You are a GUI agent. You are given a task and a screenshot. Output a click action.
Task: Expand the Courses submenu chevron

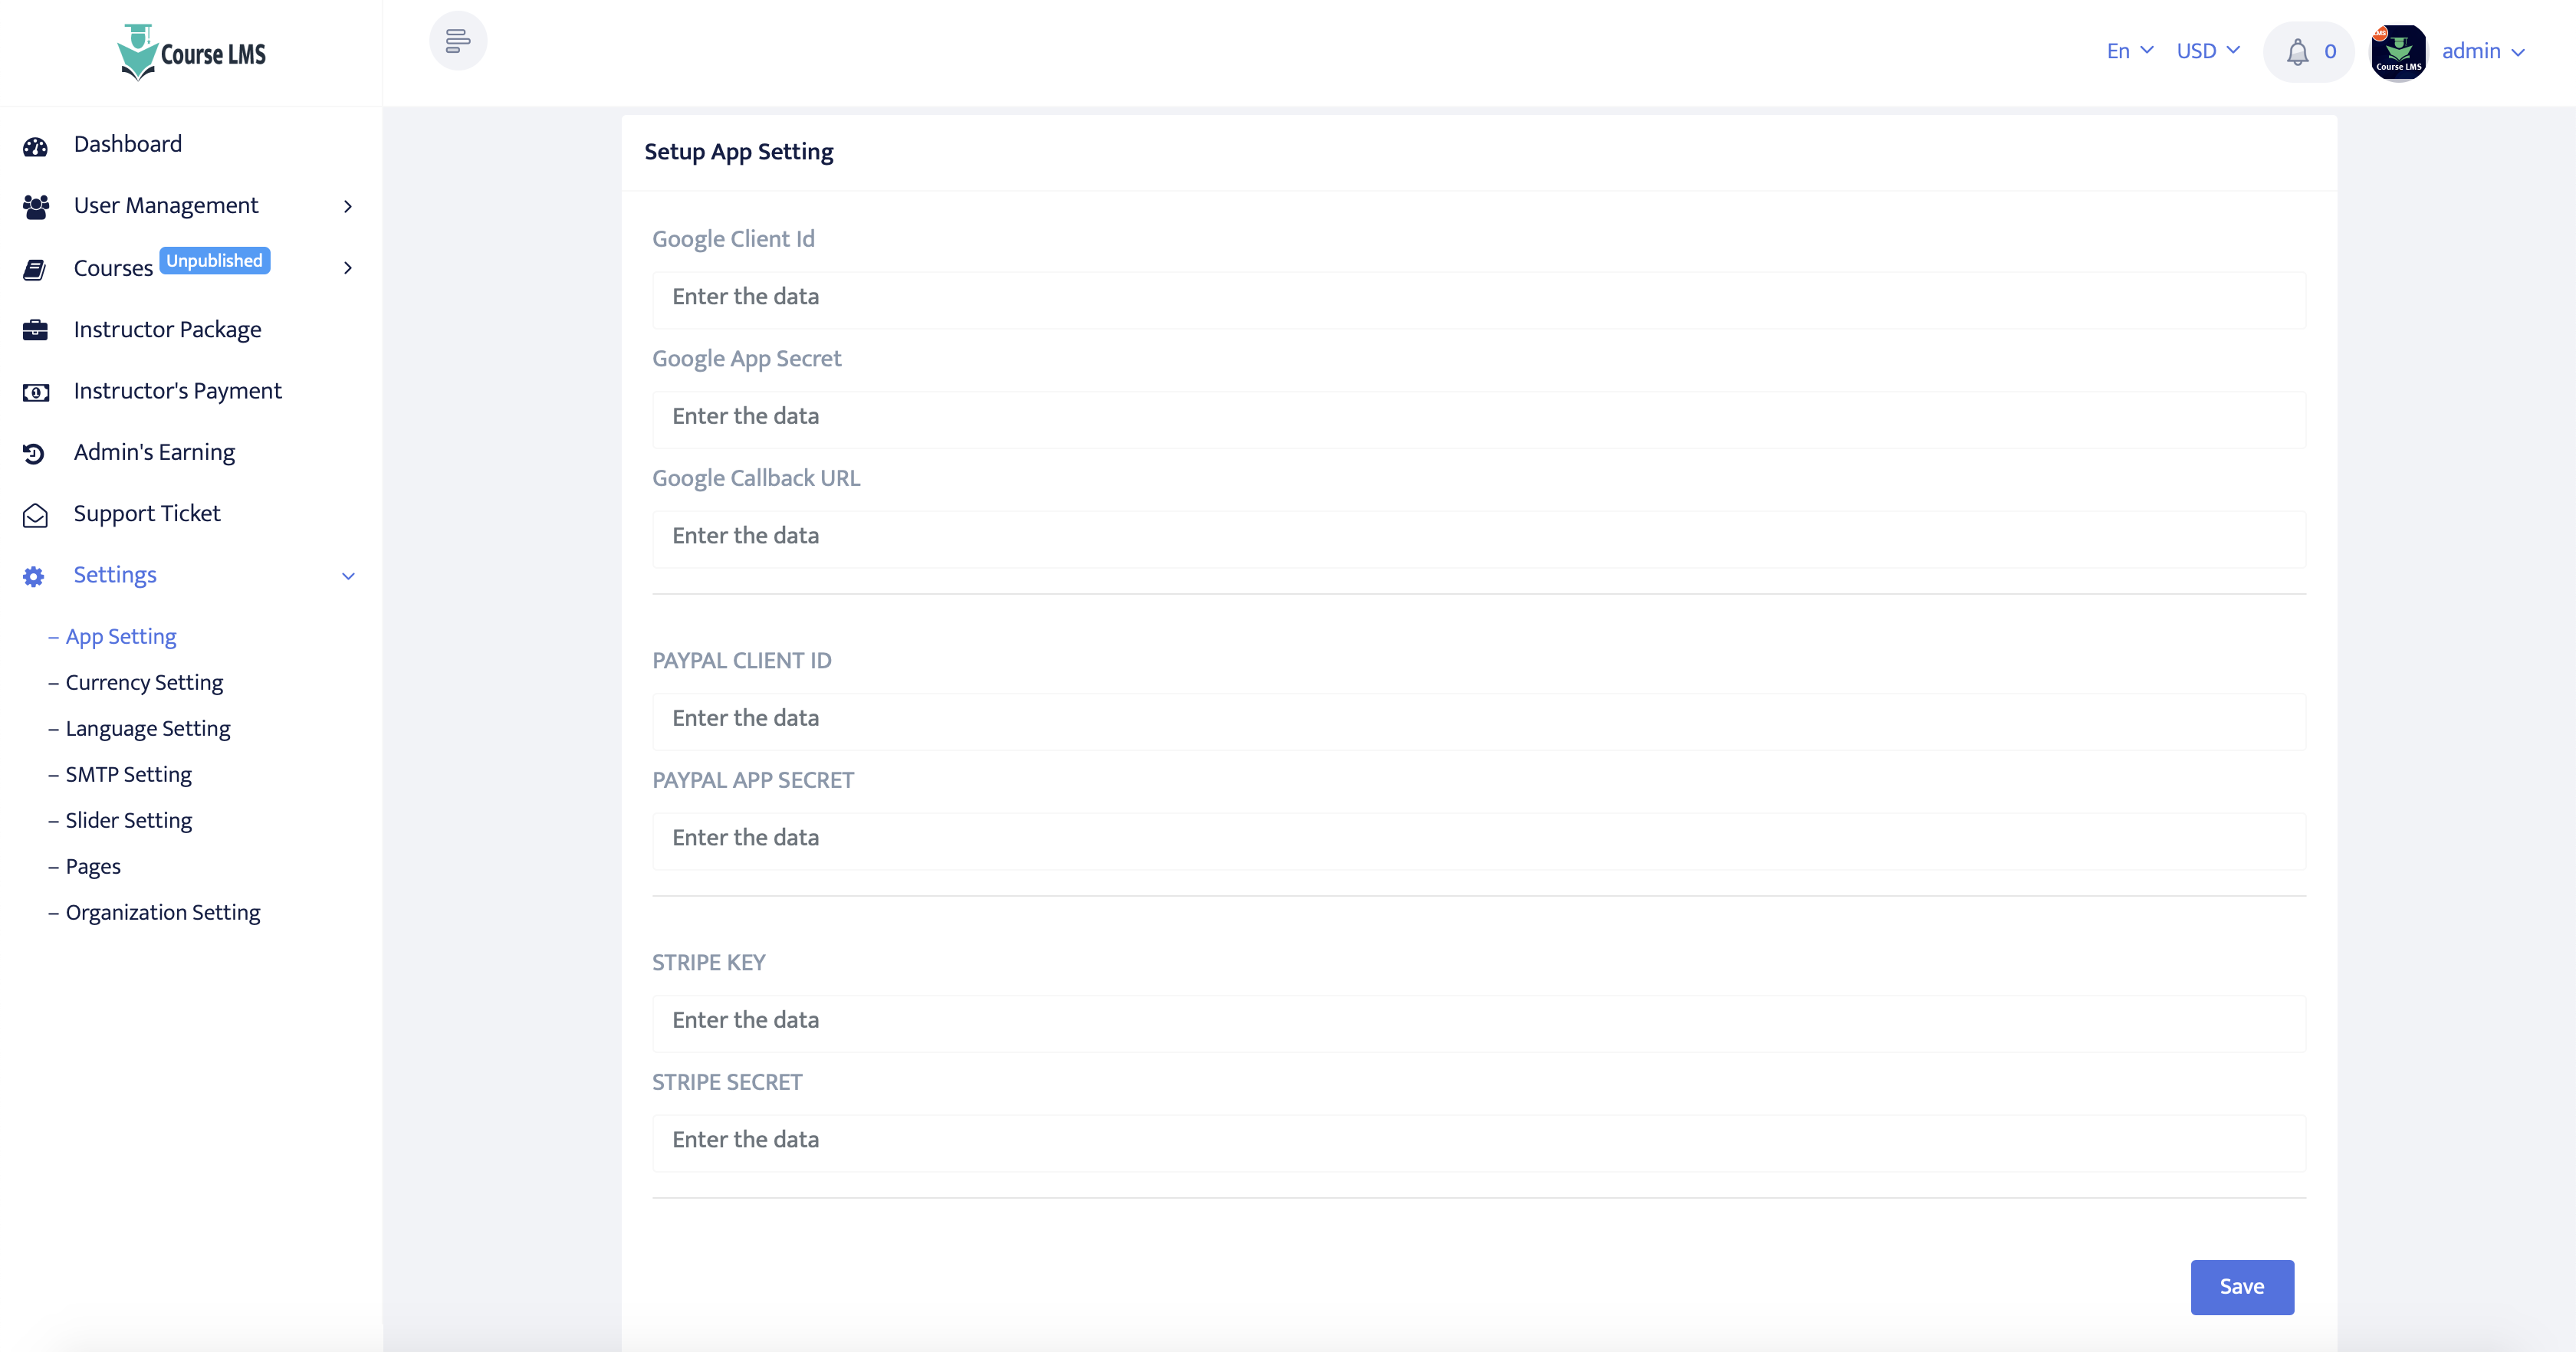(348, 268)
